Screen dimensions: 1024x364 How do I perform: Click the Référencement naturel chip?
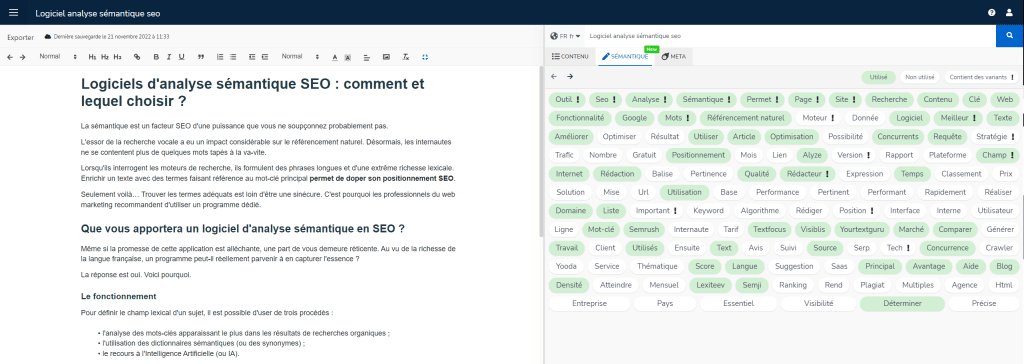pyautogui.click(x=745, y=118)
